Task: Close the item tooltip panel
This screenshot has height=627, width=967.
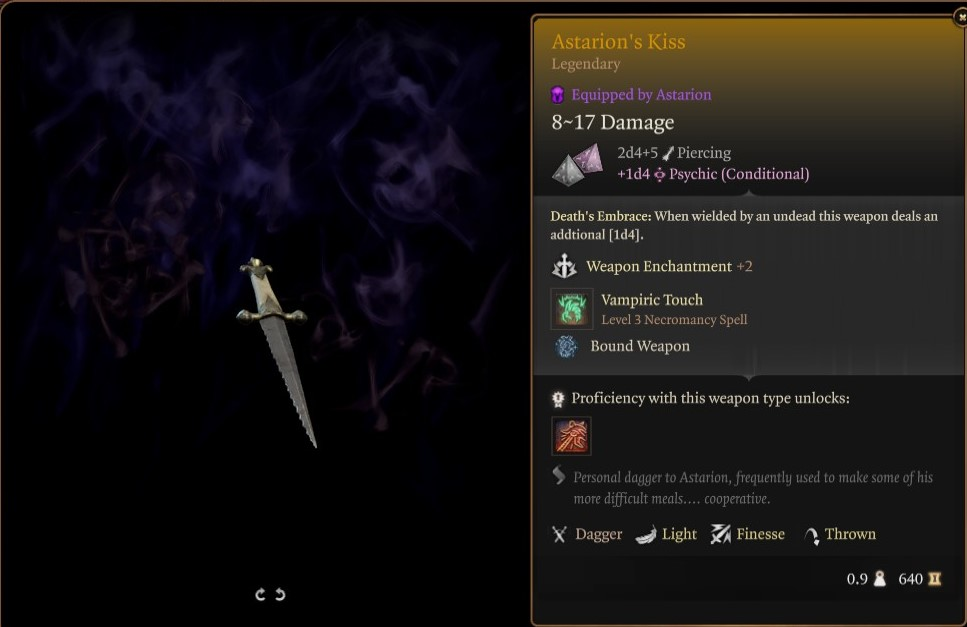Action: click(x=961, y=17)
